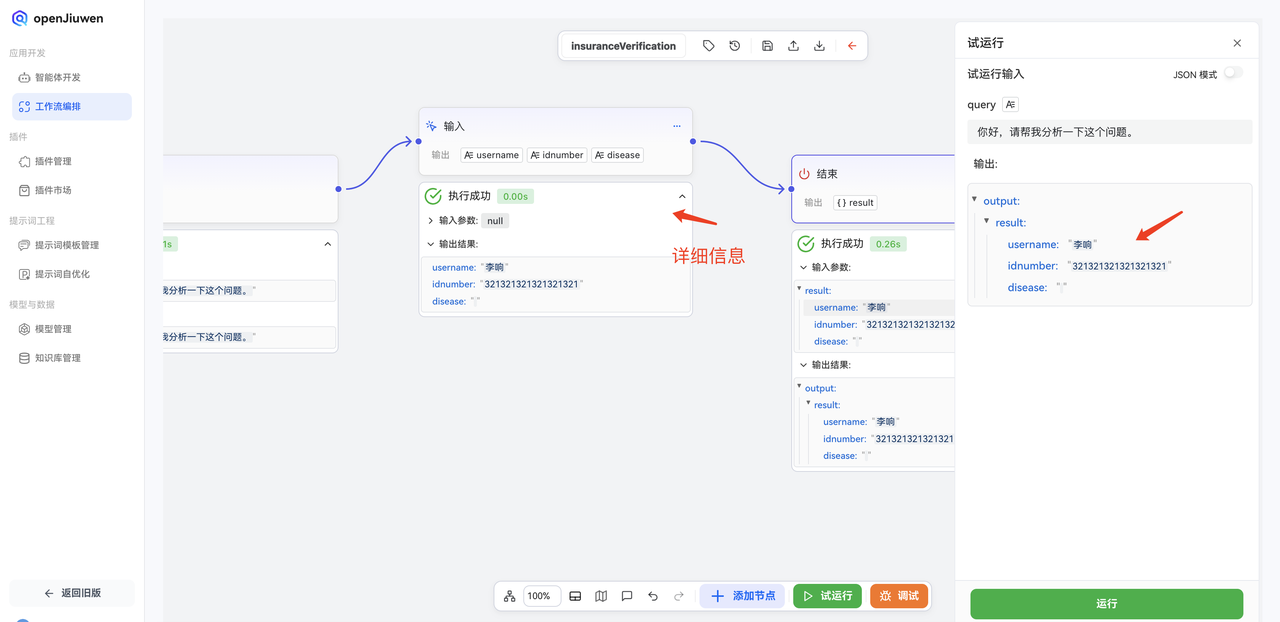Collapse the result tree in 试运行 panel

987,221
